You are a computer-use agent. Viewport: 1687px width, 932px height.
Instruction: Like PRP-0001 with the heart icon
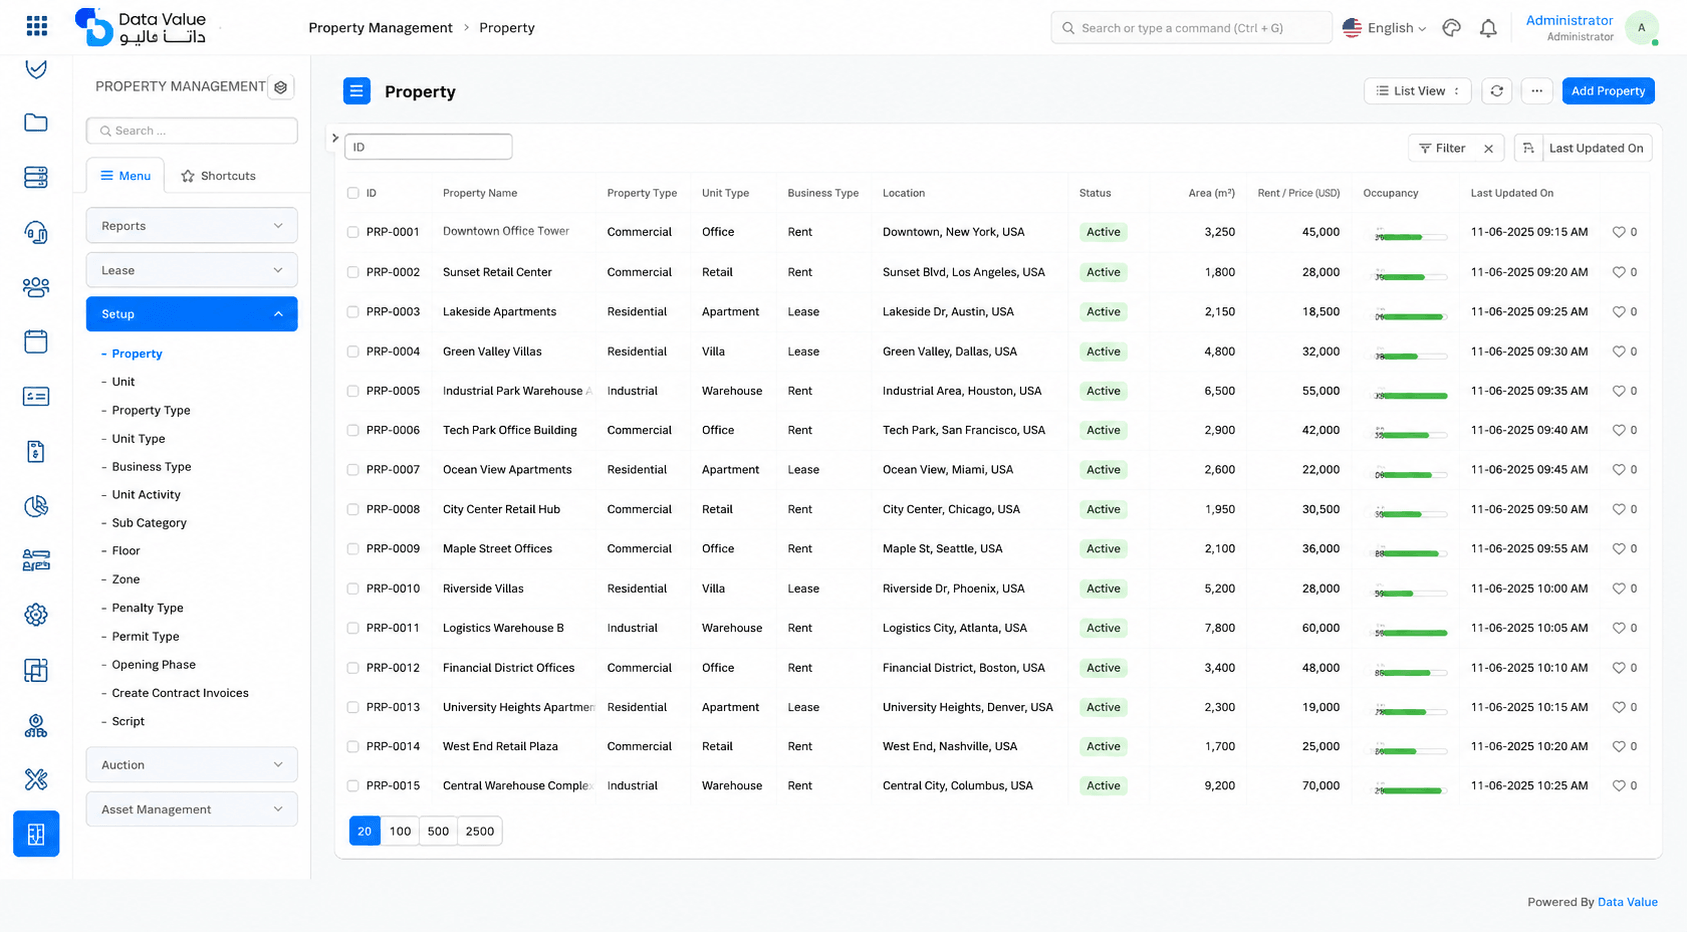[x=1619, y=232]
